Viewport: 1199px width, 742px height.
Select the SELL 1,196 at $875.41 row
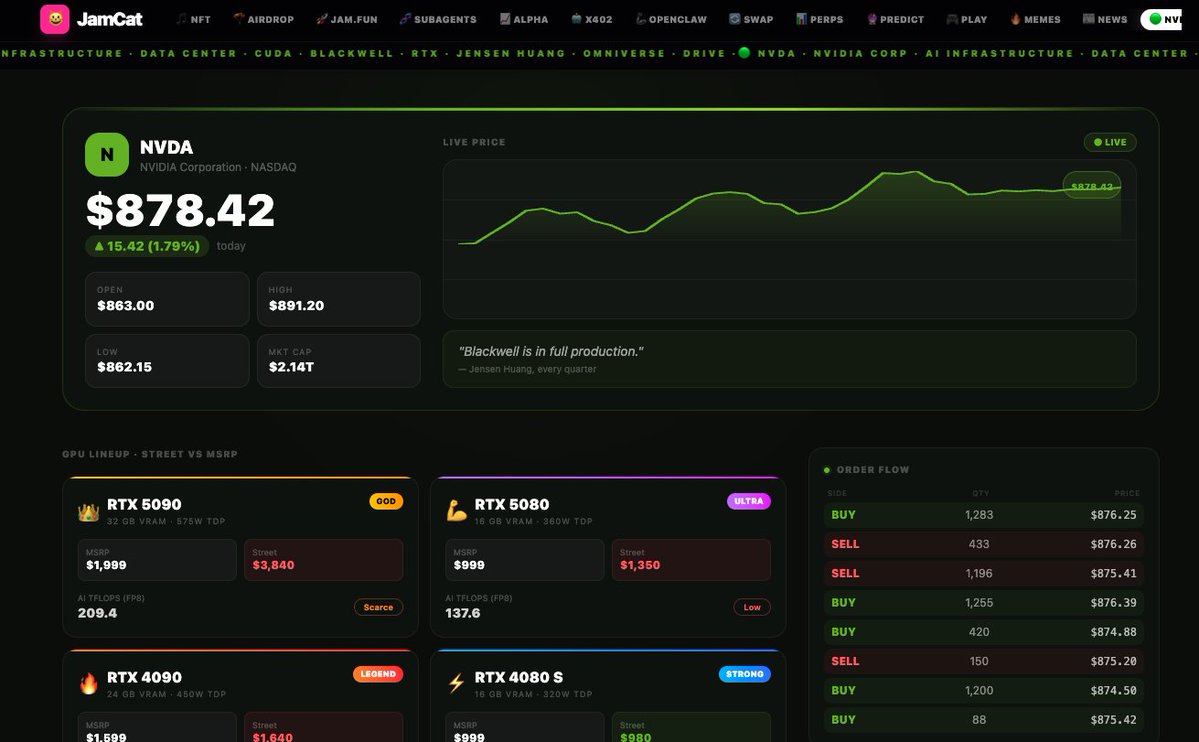[x=983, y=573]
